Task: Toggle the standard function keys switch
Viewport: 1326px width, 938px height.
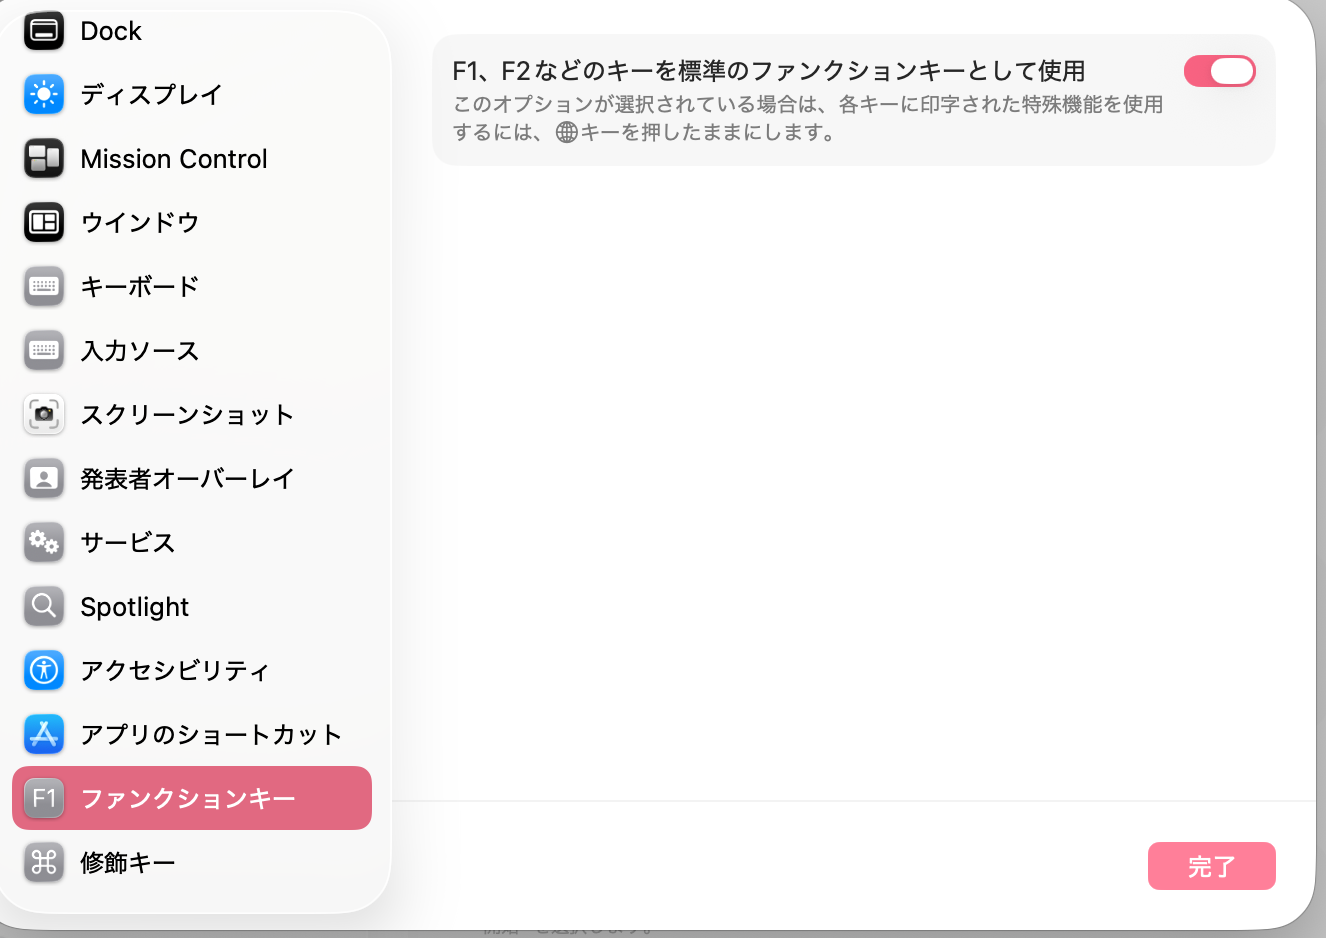Action: [1219, 71]
